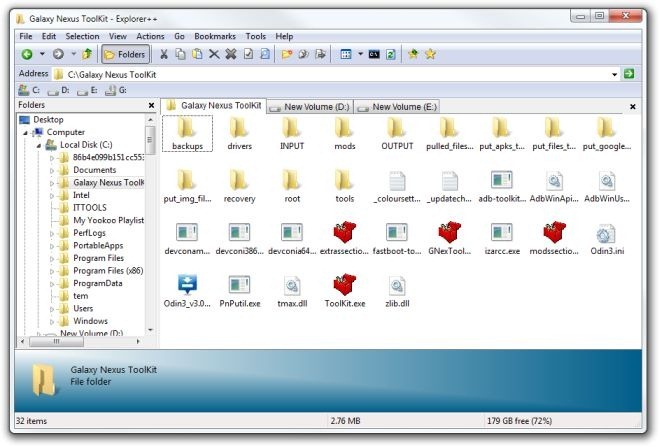Close the current tab with X
Screen dimensions: 660x447
tap(633, 107)
